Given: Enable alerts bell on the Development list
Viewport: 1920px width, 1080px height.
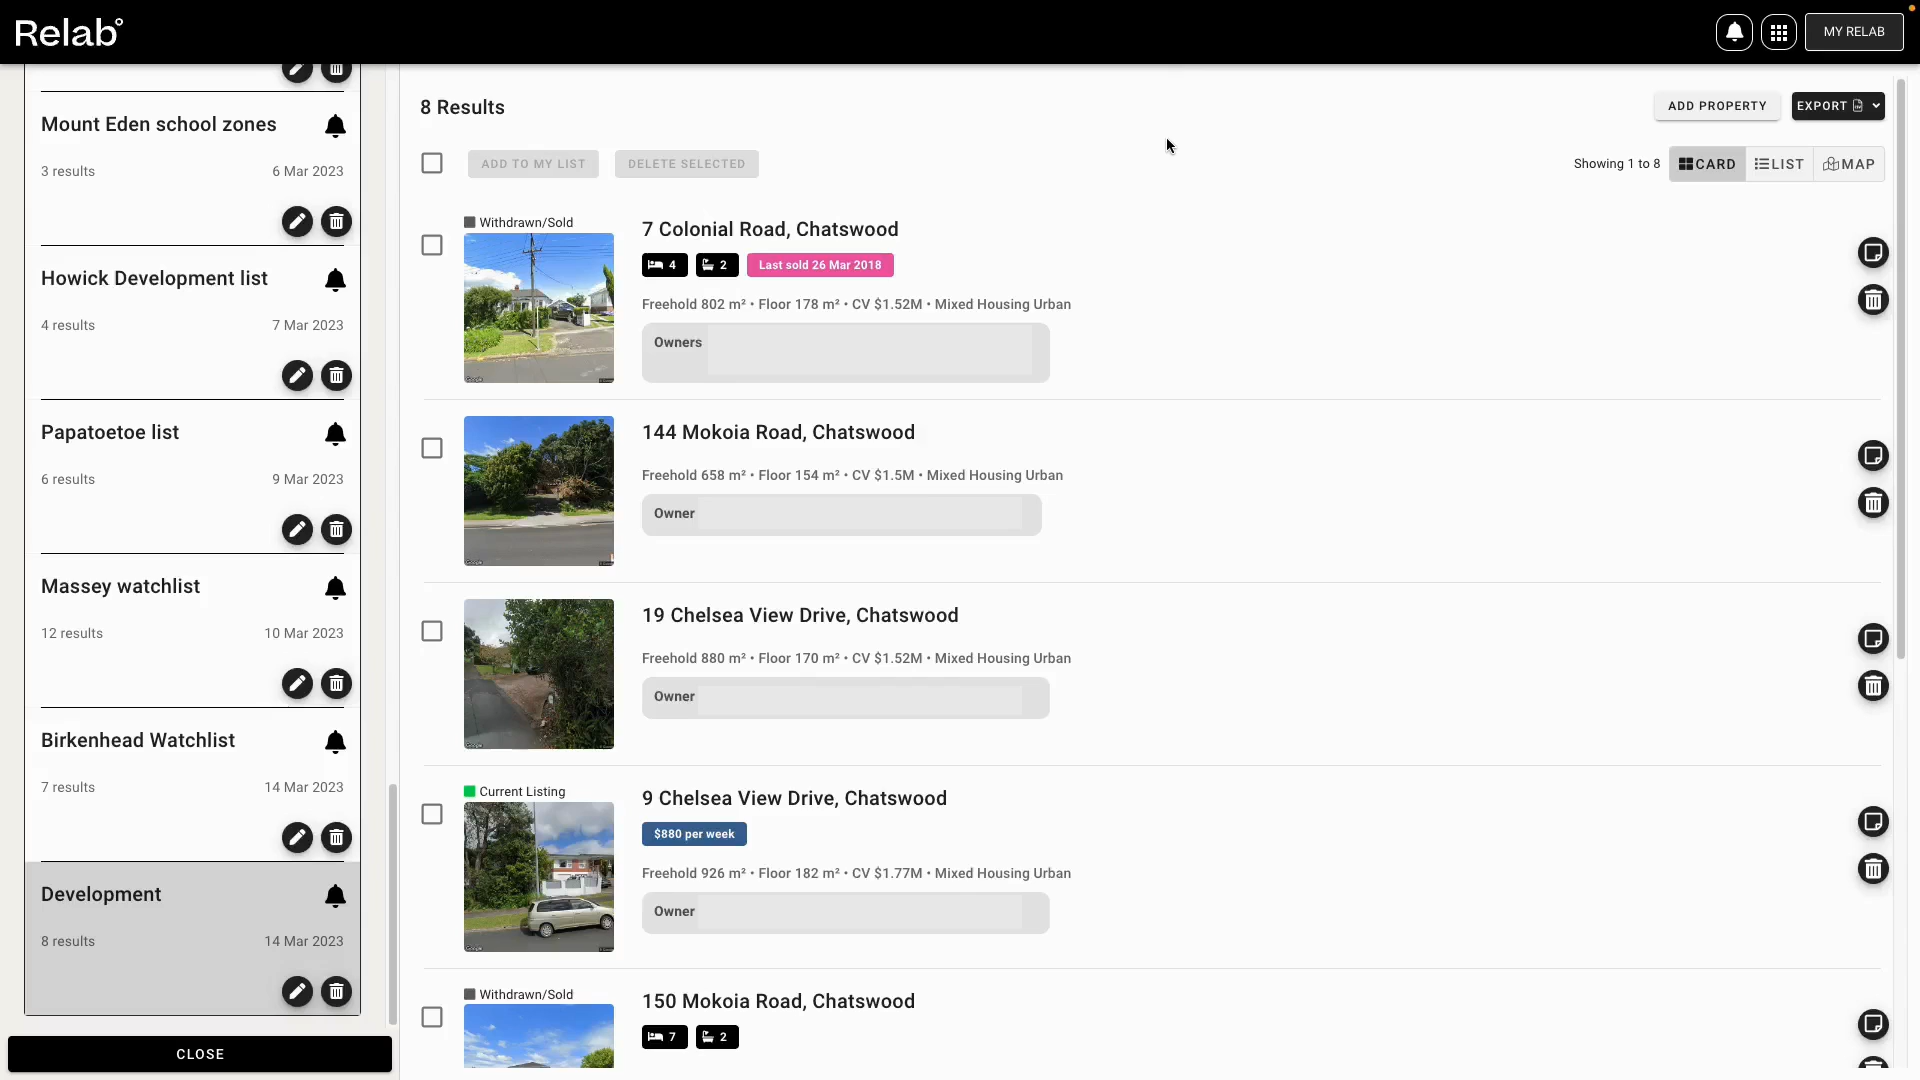Looking at the screenshot, I should coord(335,896).
